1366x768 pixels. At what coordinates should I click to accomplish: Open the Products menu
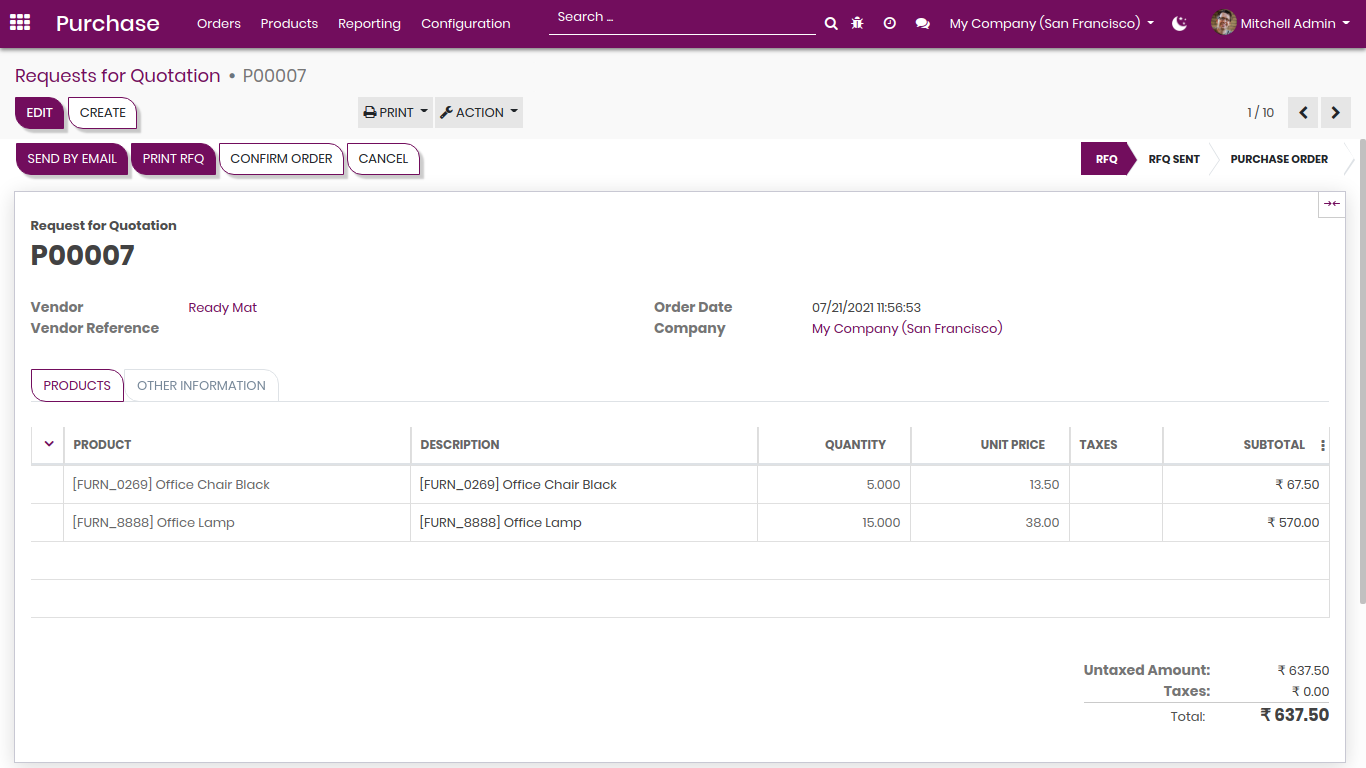(x=289, y=23)
